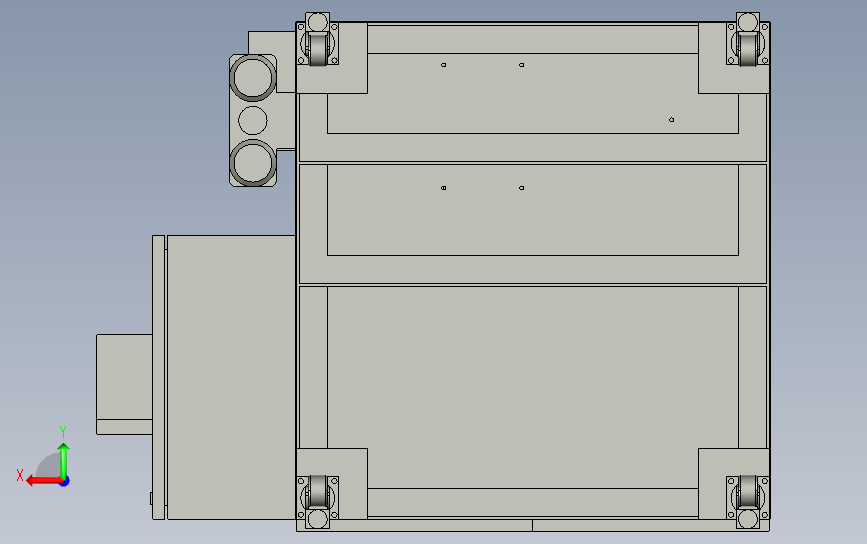
Task: Select the bottom-right caster wheel
Action: (x=748, y=491)
